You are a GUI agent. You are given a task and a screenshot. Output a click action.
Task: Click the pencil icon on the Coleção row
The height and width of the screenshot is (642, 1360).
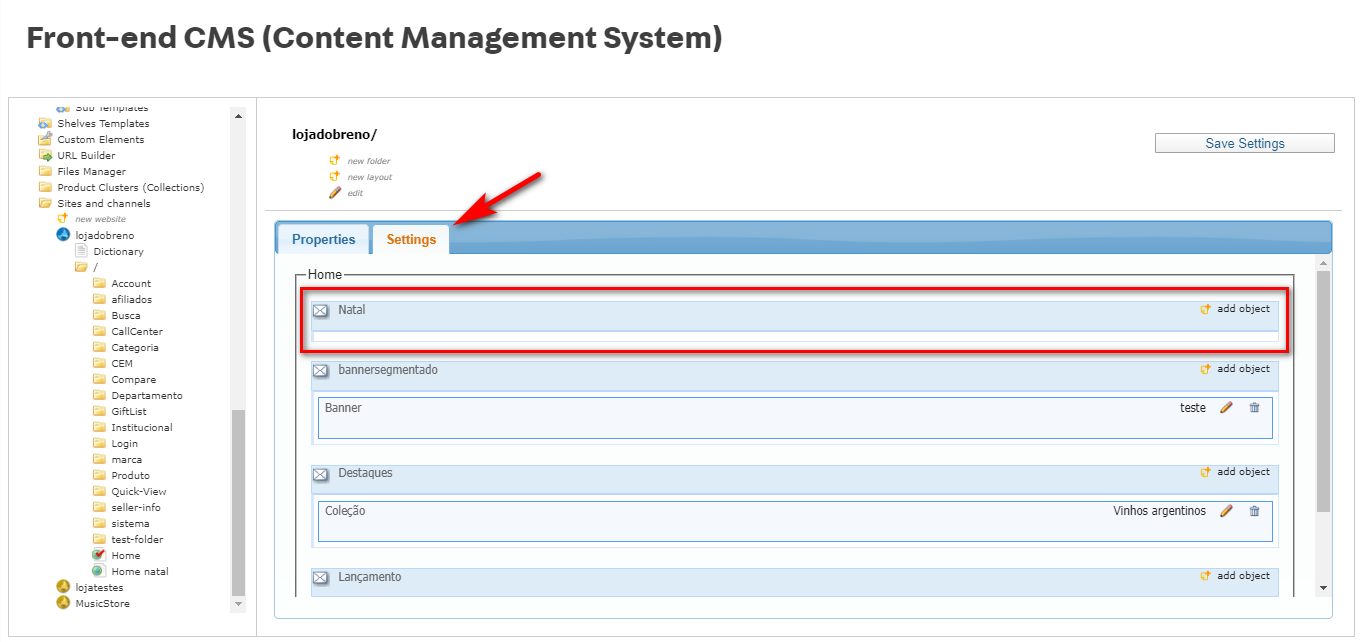(x=1226, y=511)
